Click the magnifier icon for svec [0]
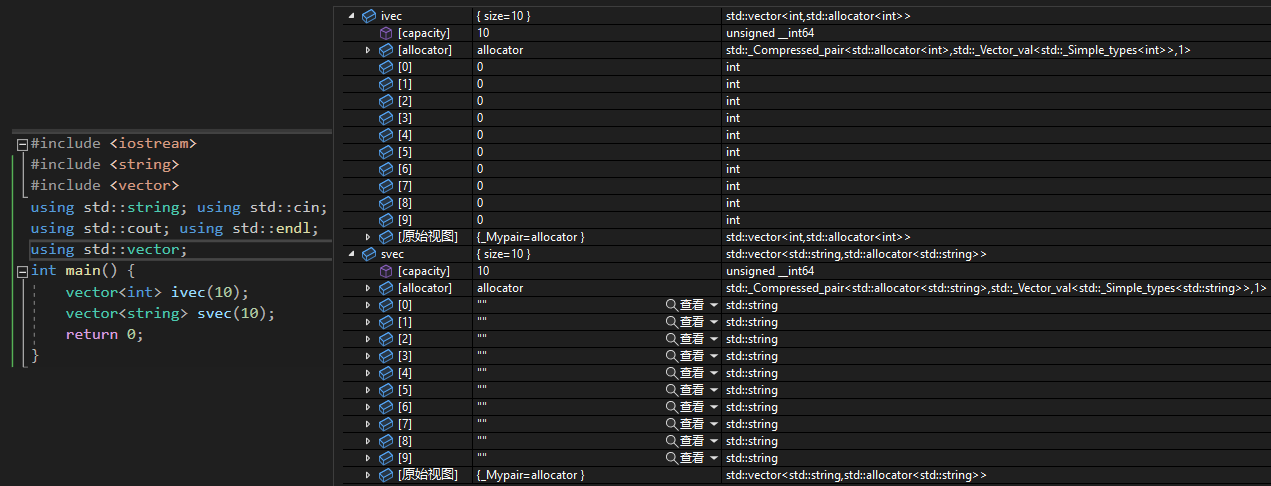 click(x=672, y=305)
